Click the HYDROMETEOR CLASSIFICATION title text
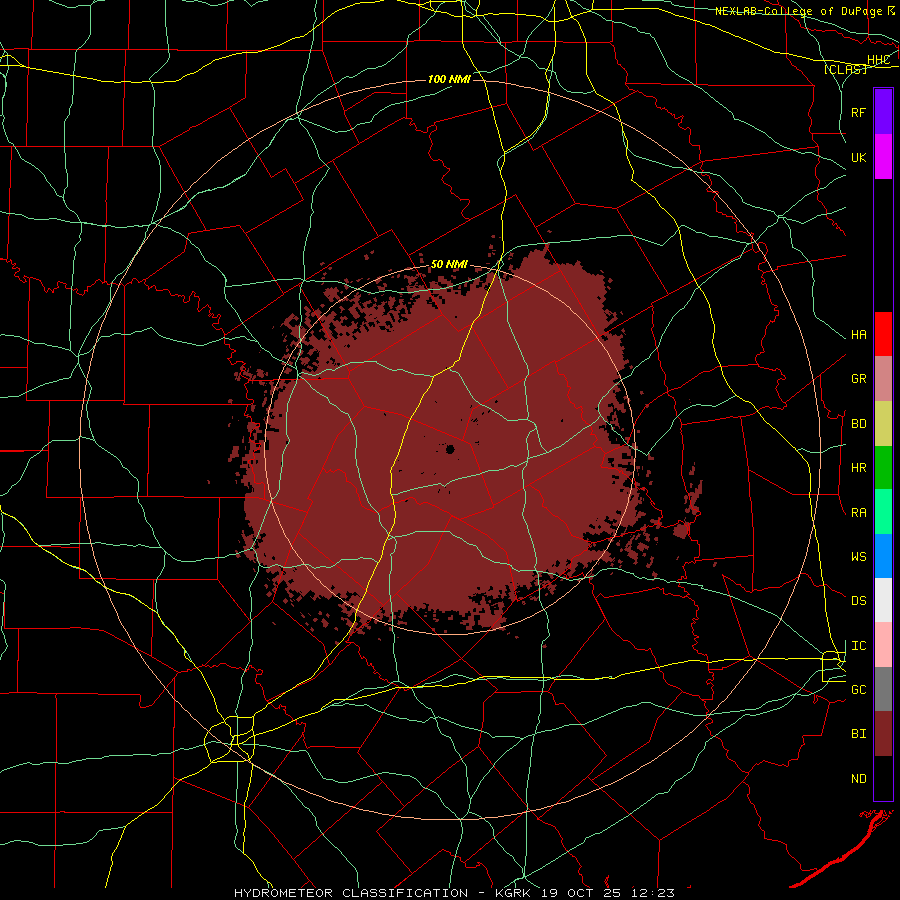This screenshot has width=900, height=900. (x=351, y=893)
